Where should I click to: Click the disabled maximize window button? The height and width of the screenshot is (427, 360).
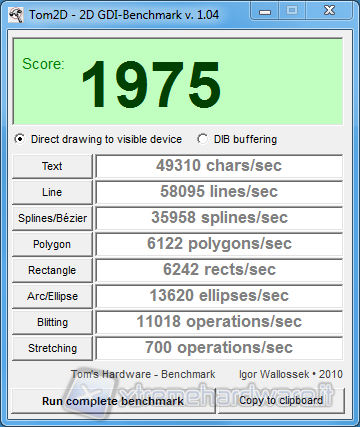pyautogui.click(x=292, y=11)
